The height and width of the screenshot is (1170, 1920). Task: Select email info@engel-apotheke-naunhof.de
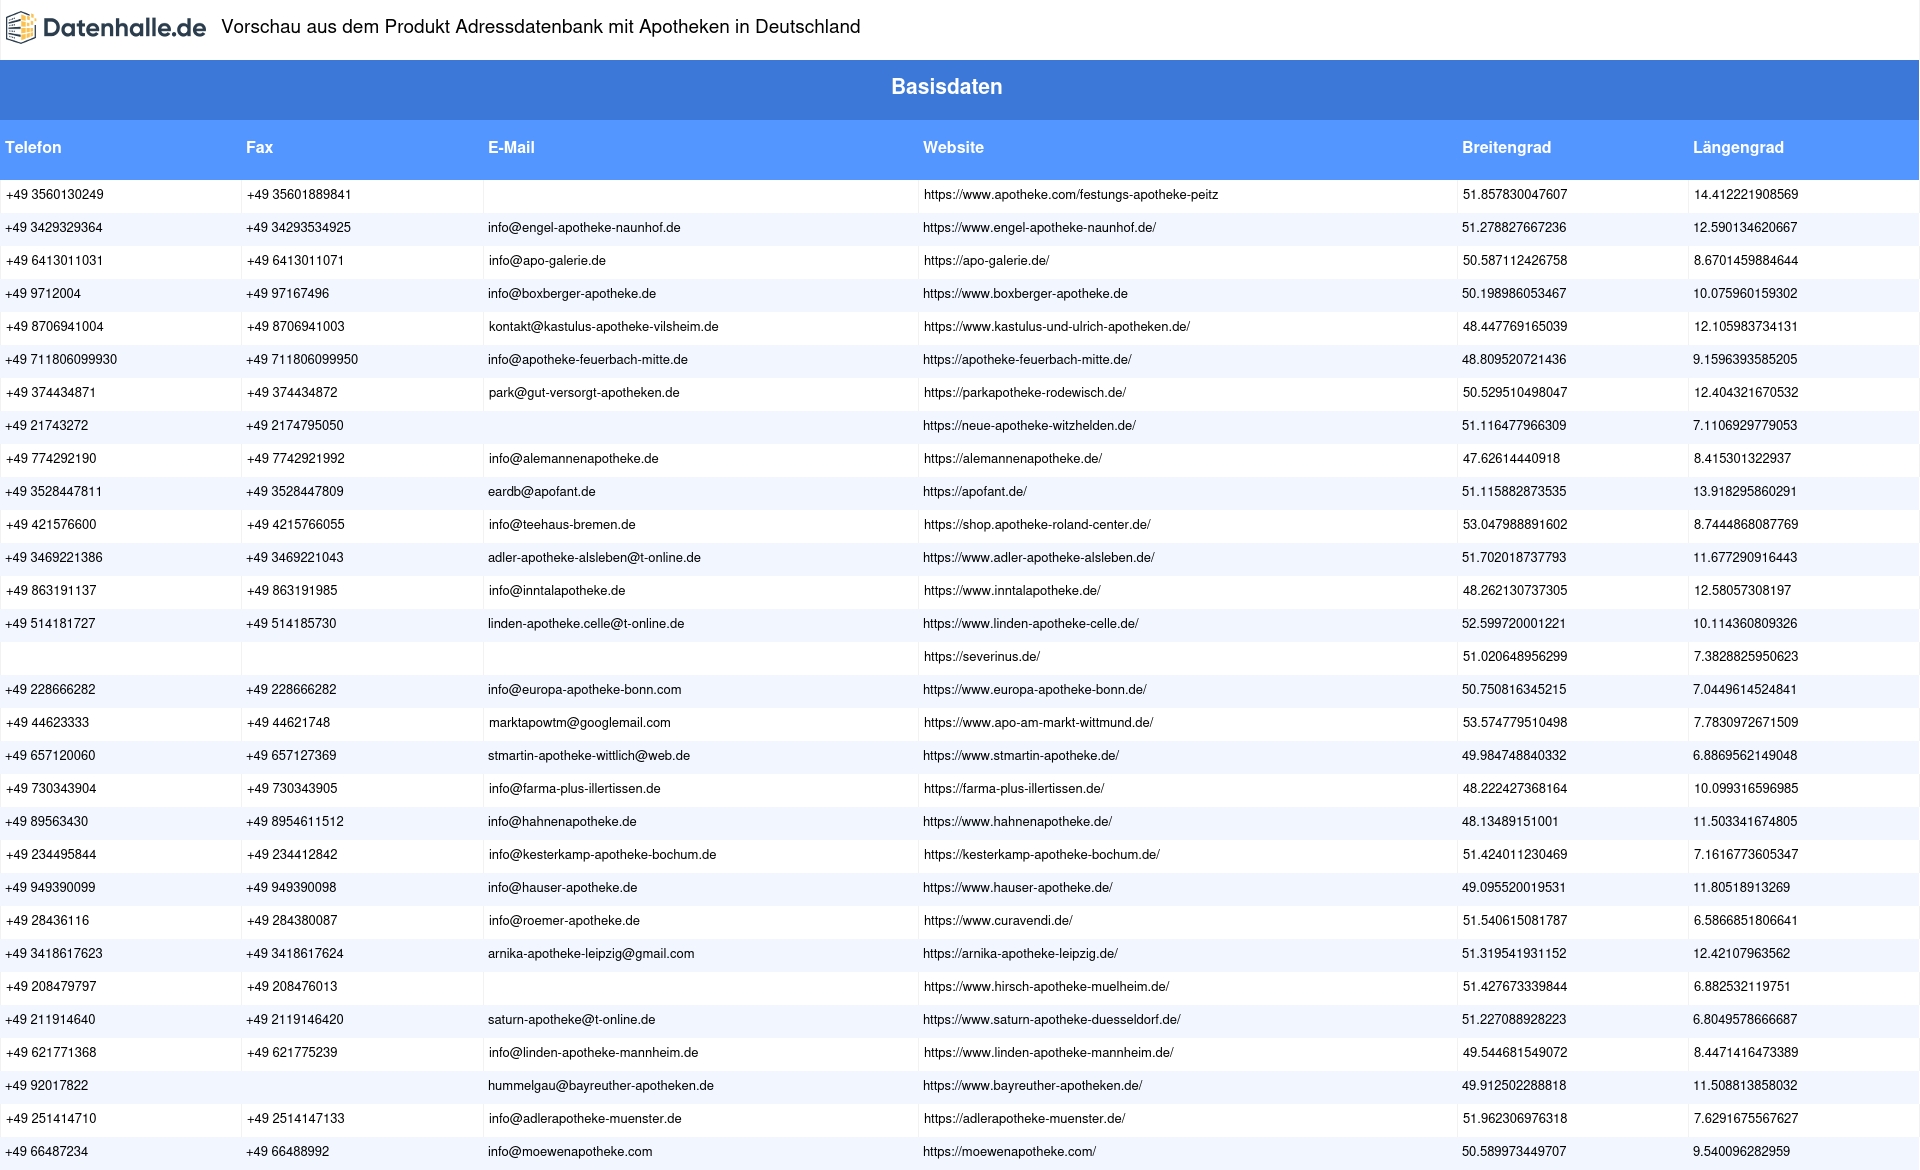click(584, 228)
